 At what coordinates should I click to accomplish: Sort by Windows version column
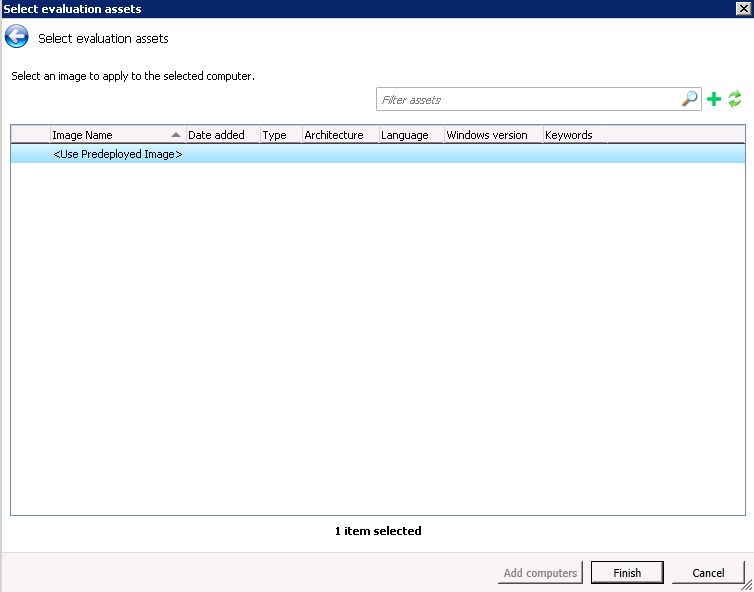coord(492,135)
